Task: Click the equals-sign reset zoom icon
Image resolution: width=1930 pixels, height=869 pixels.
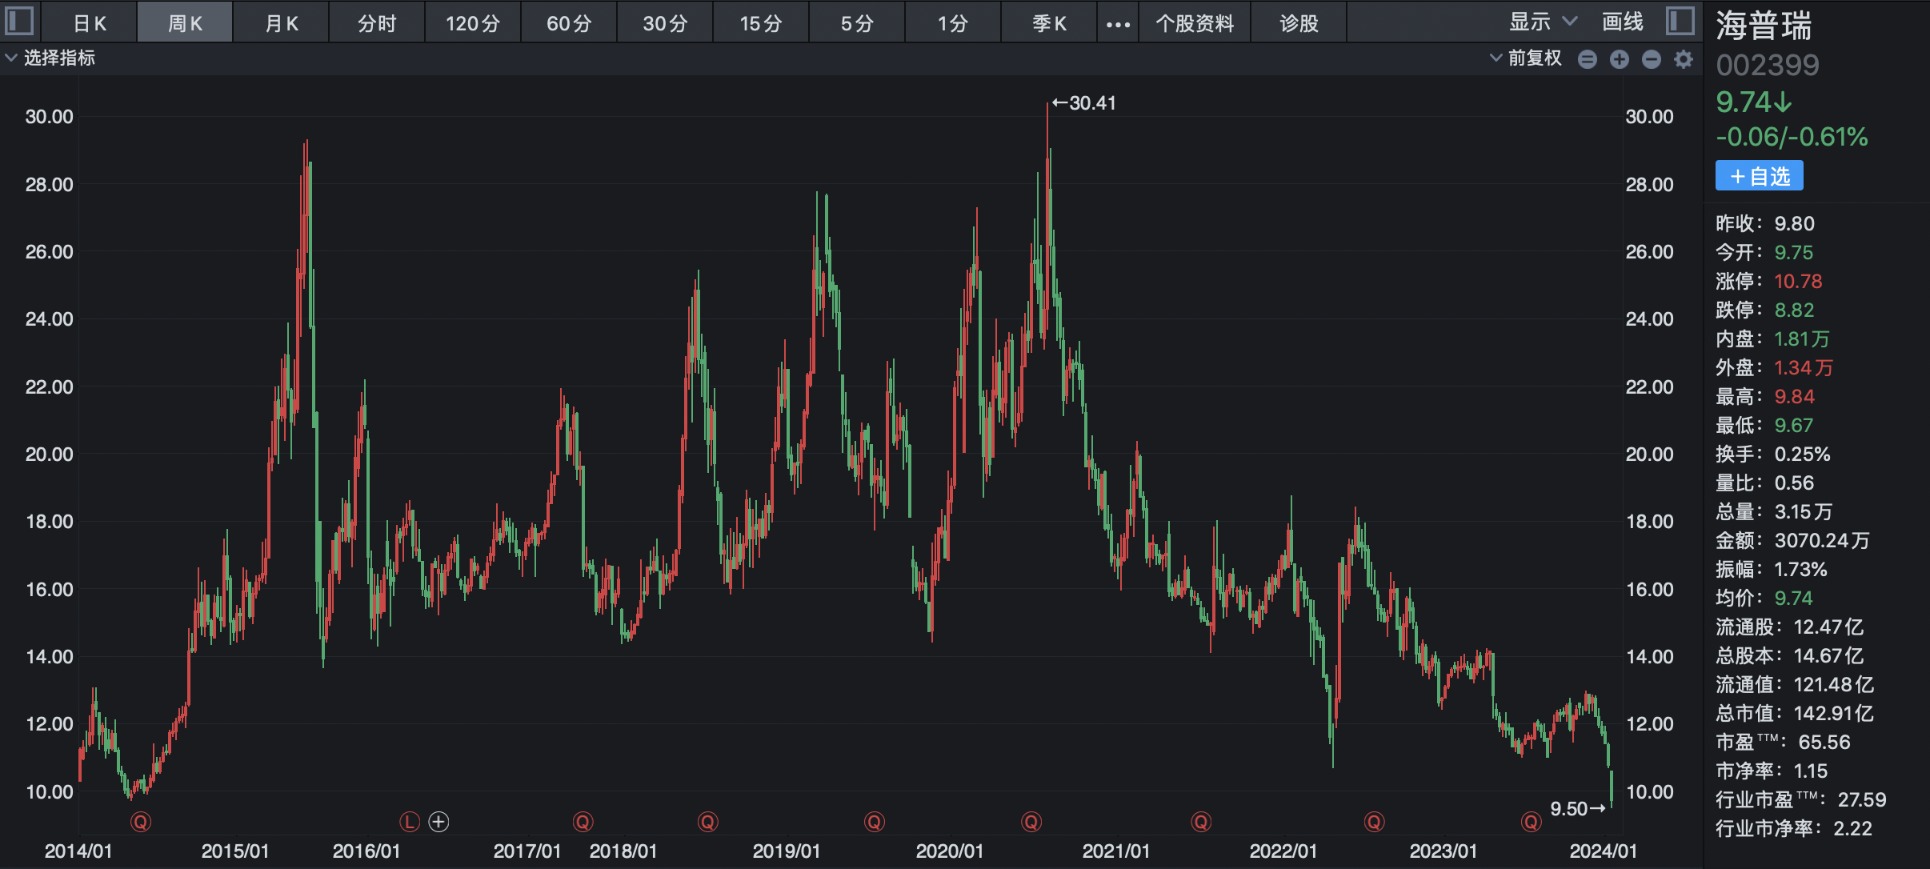Action: click(1587, 59)
